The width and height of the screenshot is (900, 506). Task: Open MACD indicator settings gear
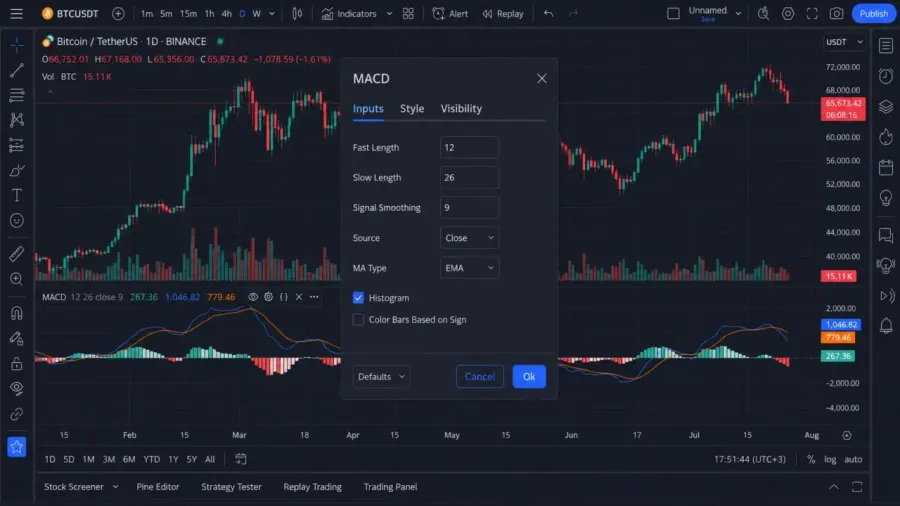coord(268,297)
